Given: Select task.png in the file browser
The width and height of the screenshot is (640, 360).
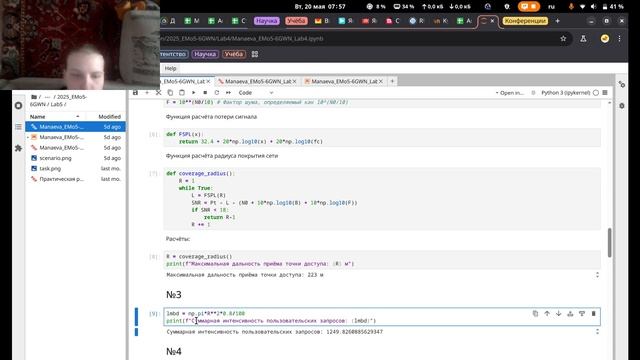Looking at the screenshot, I should (x=76, y=169).
